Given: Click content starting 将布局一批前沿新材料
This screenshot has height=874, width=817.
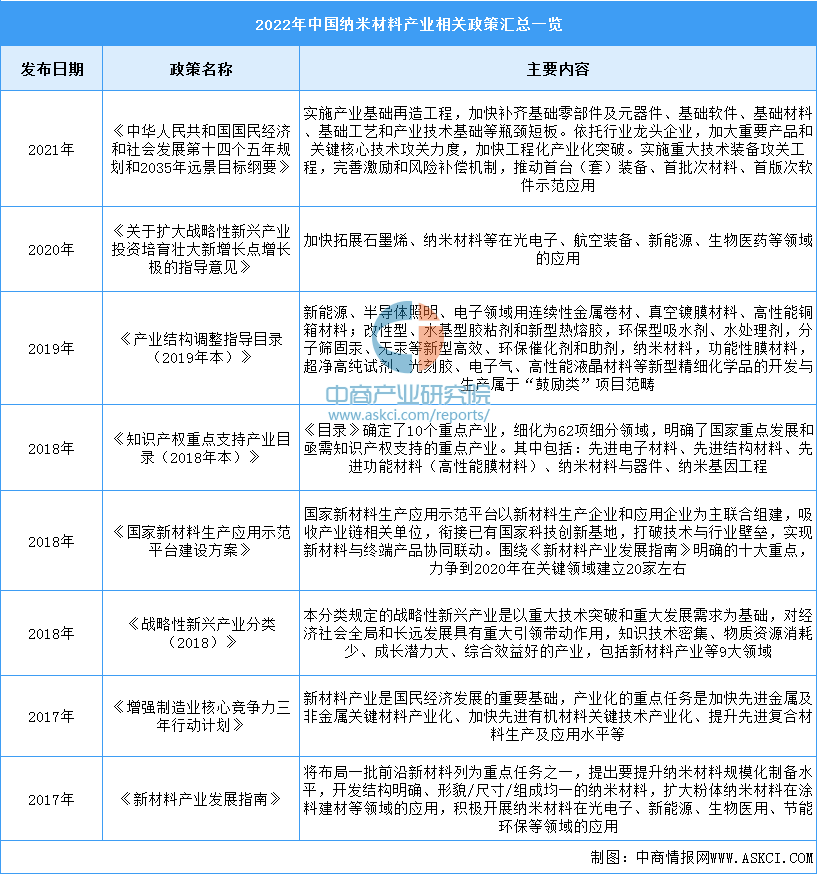Looking at the screenshot, I should pyautogui.click(x=558, y=799).
